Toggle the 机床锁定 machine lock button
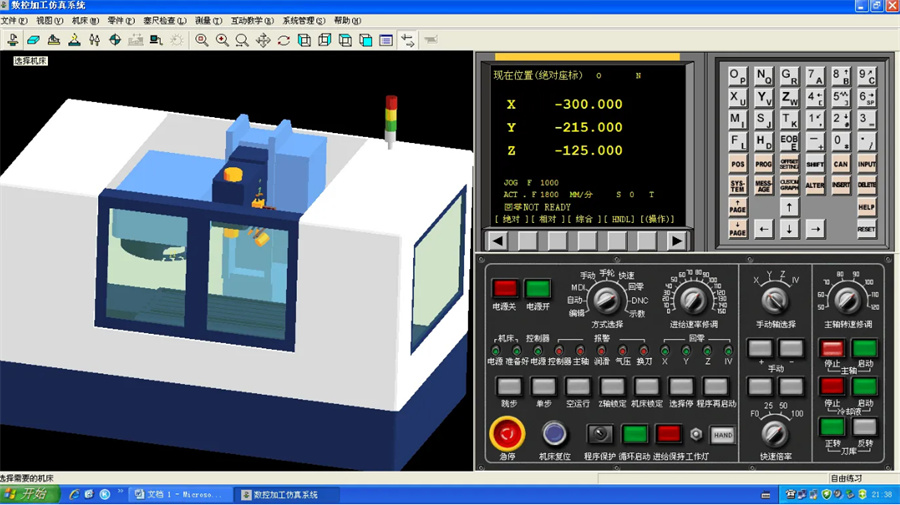Screen dimensions: 900x505 point(647,386)
